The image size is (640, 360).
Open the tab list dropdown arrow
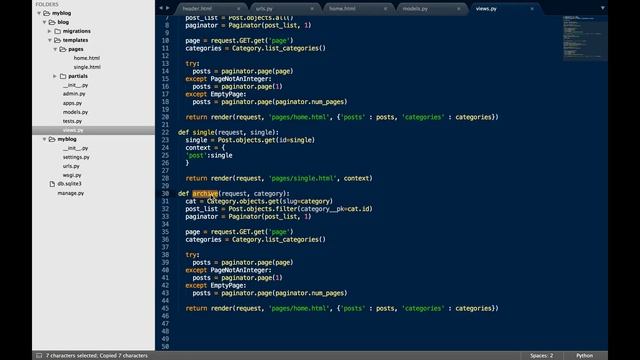pyautogui.click(x=602, y=8)
